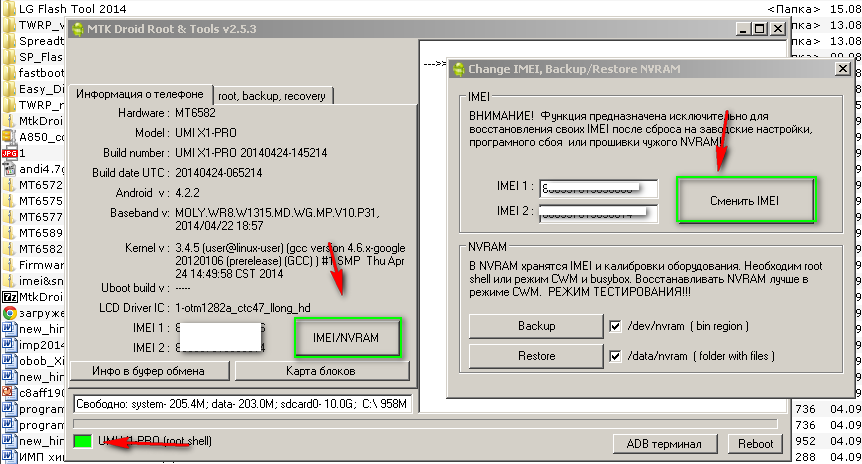Screen dimensions: 862x464
Task: Select the MT6577 folder icon
Action: coord(9,217)
